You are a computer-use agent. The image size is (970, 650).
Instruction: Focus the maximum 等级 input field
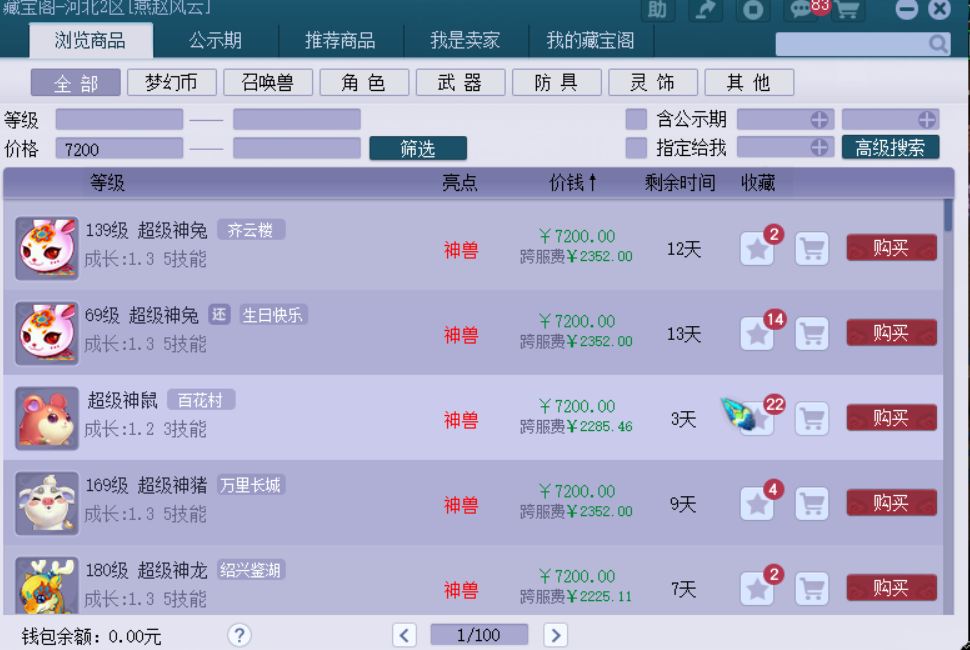click(x=297, y=119)
